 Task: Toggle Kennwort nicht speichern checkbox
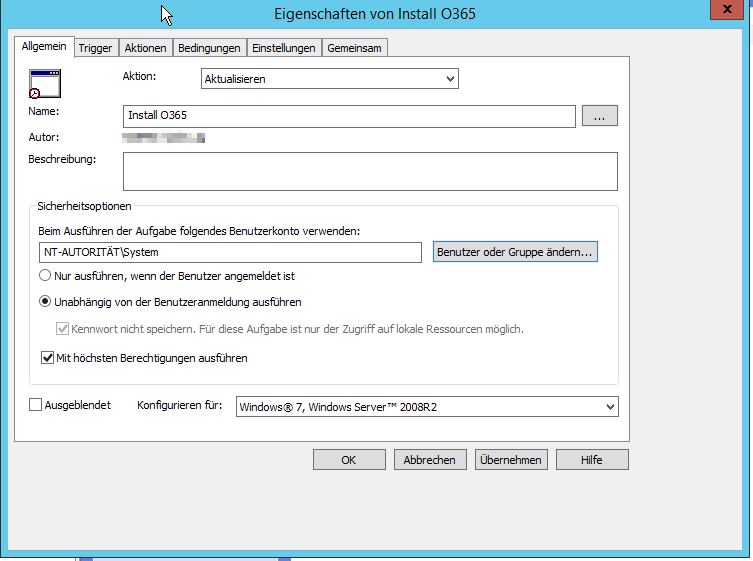[x=62, y=329]
